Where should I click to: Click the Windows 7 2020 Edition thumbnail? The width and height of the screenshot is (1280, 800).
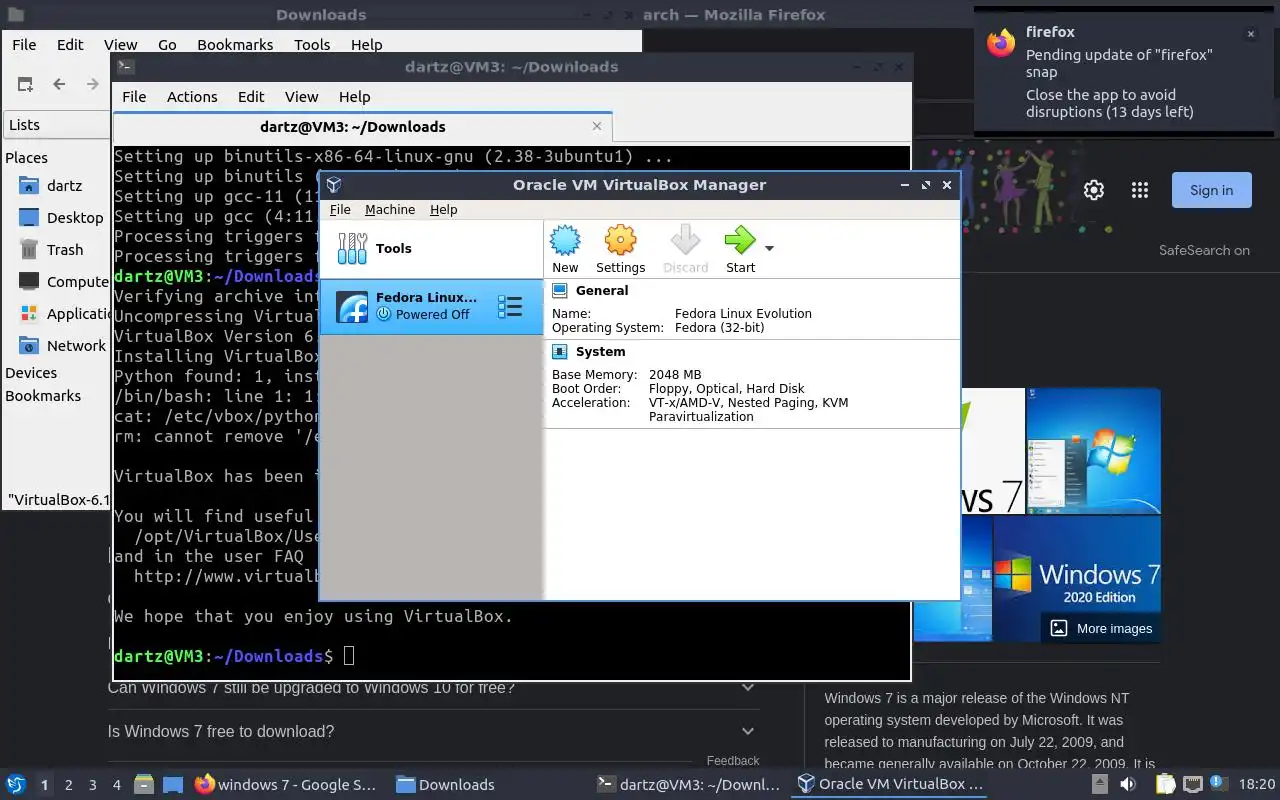click(1077, 579)
